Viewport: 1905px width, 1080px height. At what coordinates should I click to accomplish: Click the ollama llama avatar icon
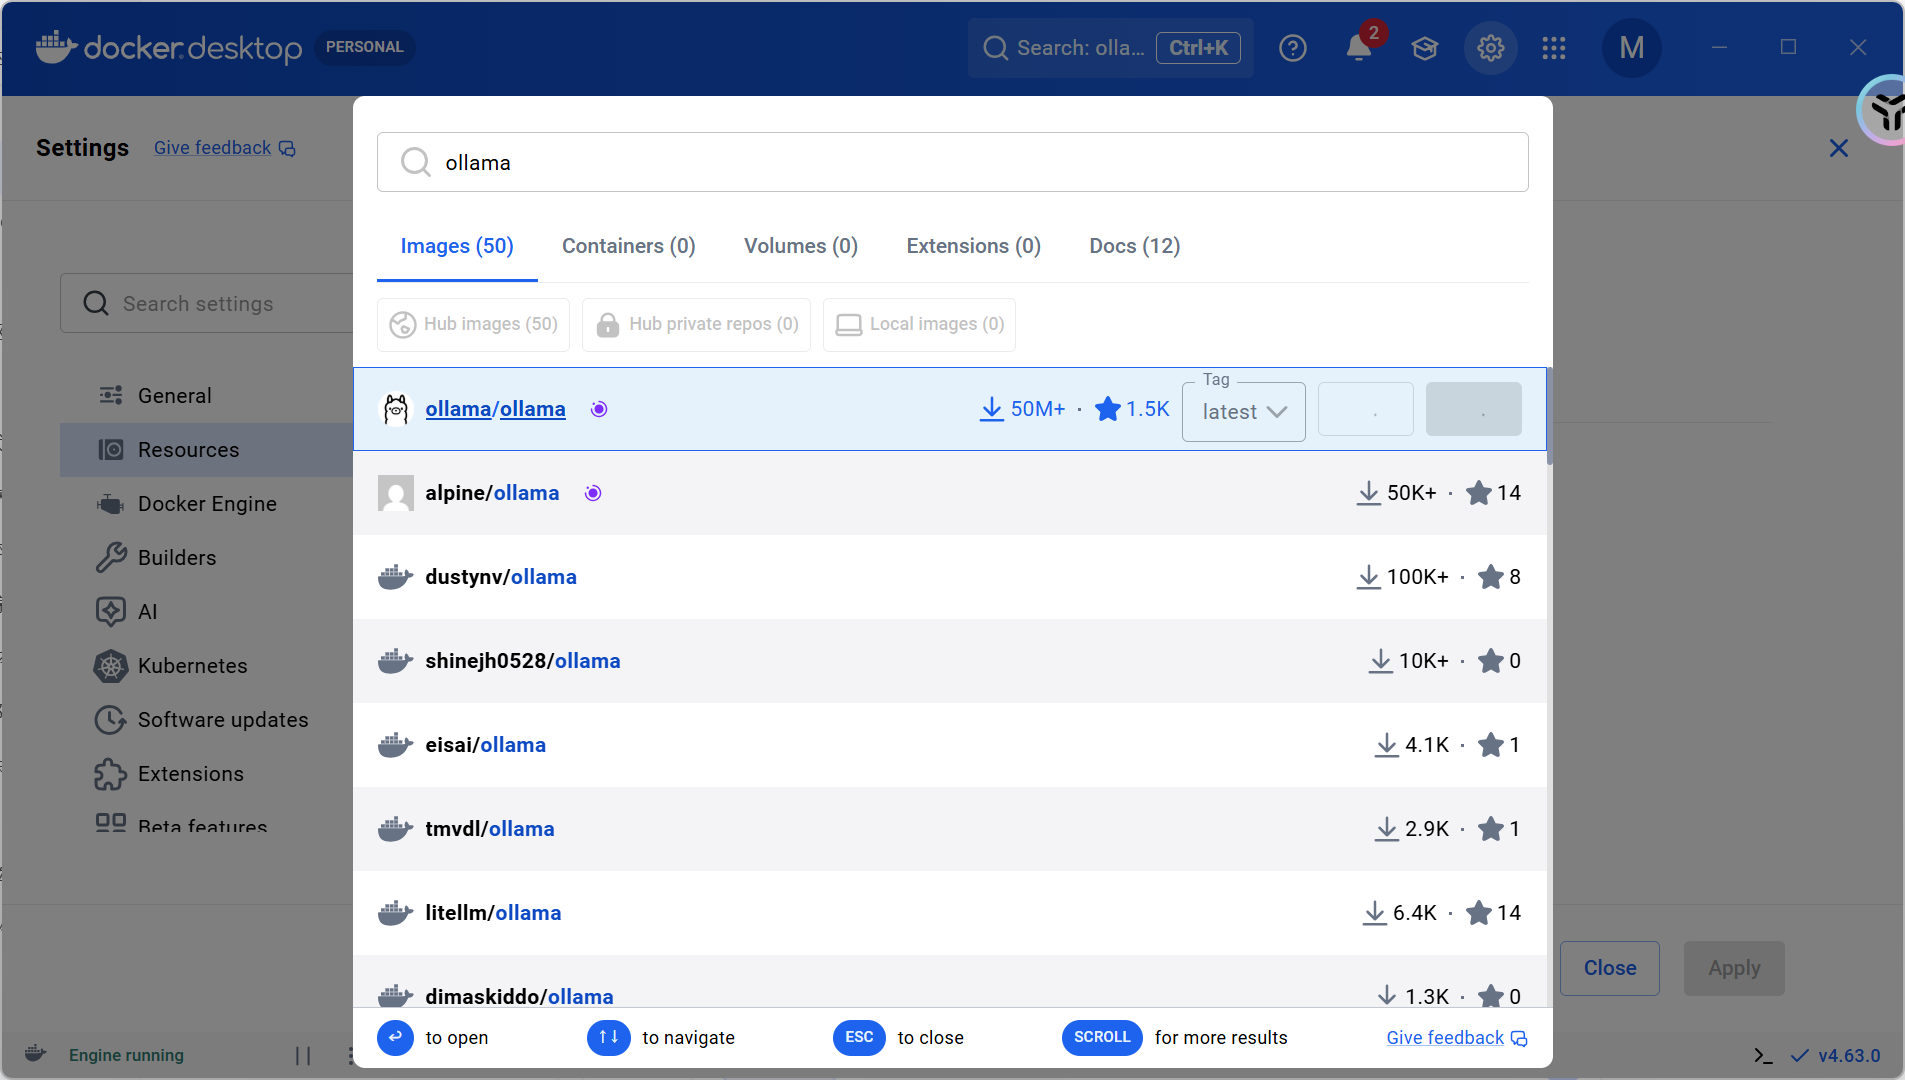click(x=396, y=409)
